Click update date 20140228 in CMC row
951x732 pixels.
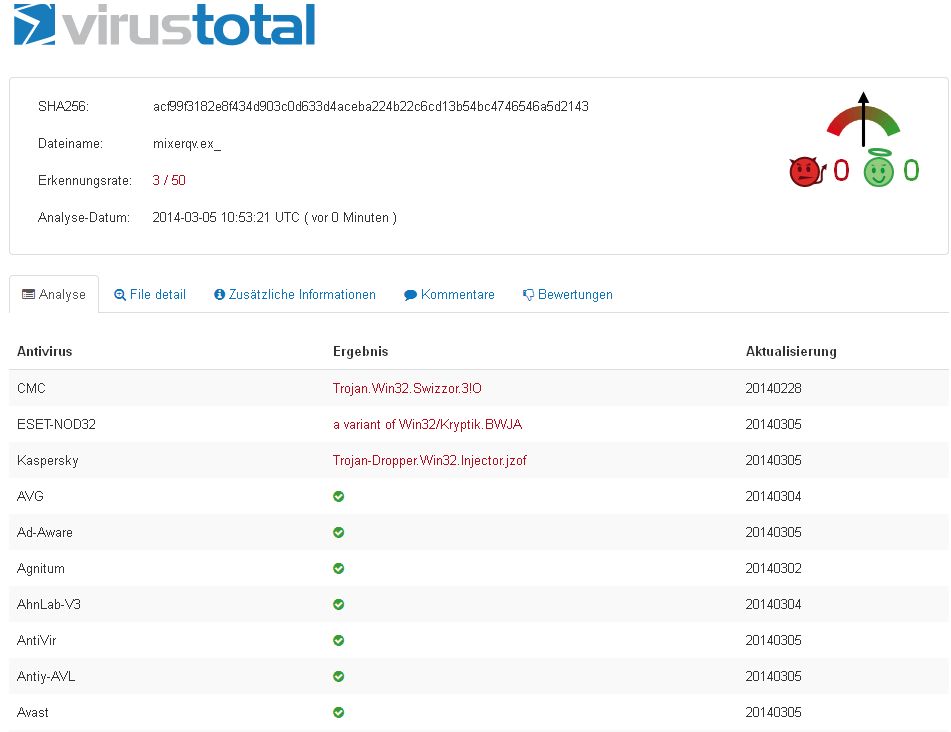(x=773, y=388)
